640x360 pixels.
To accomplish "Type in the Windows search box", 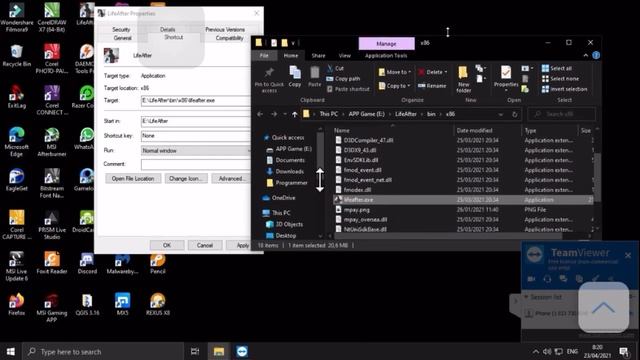I will (x=102, y=351).
